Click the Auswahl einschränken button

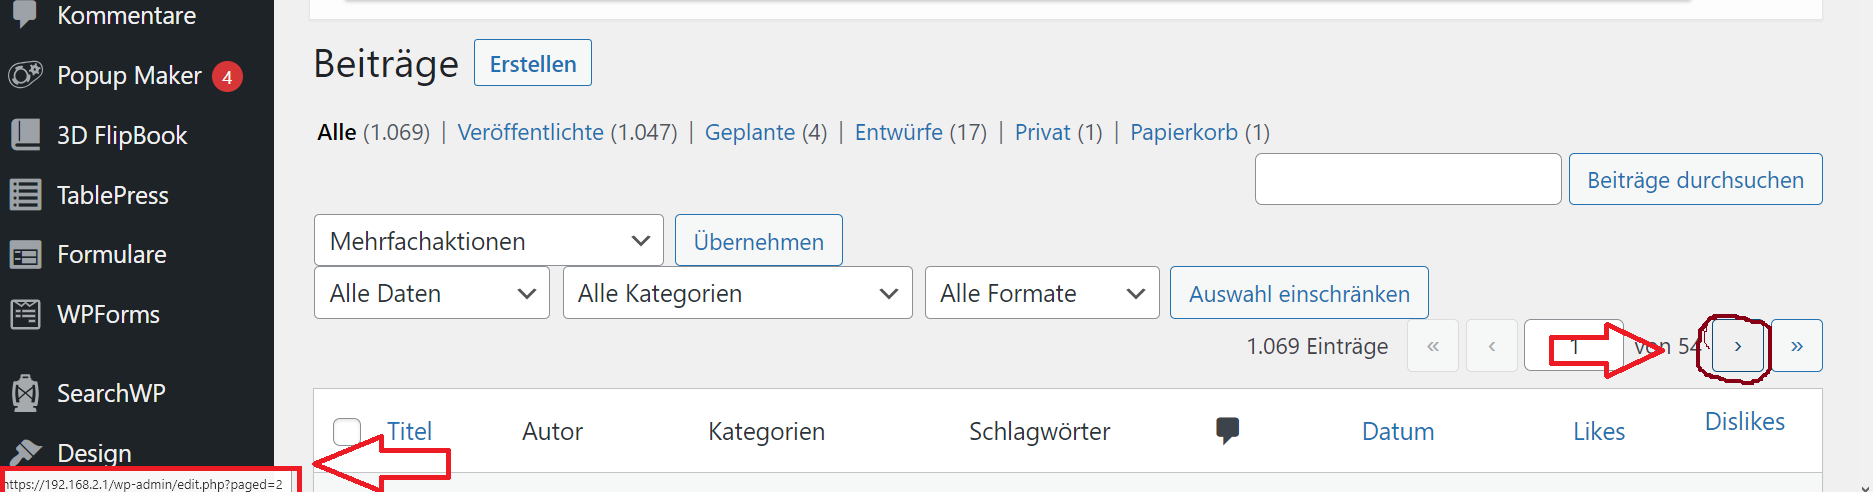[1299, 293]
